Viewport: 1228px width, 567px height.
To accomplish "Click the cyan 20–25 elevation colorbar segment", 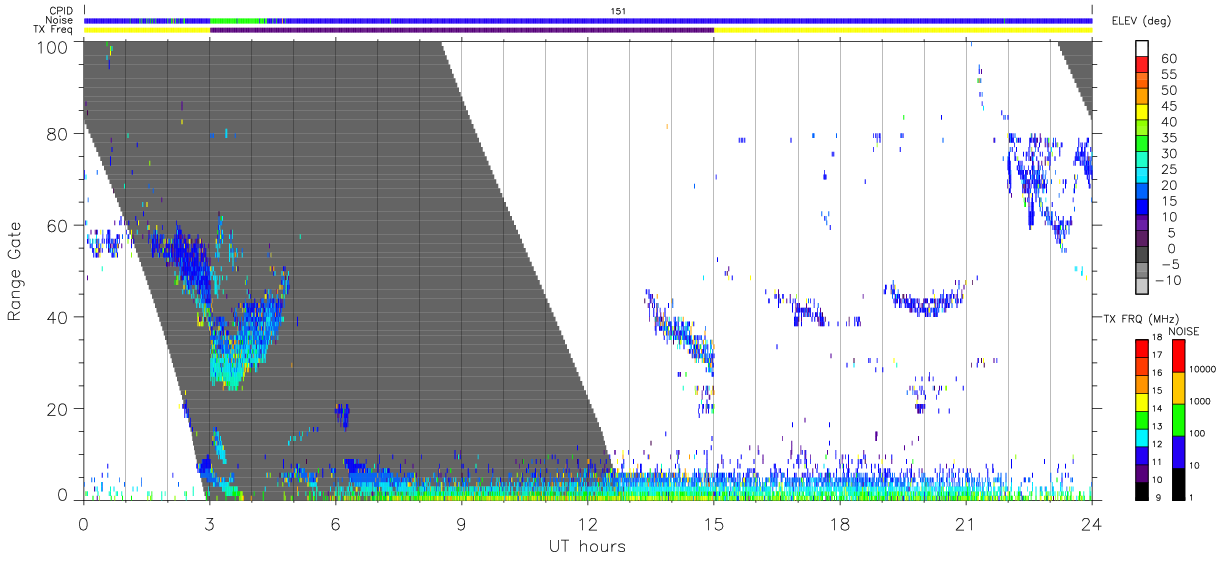I will point(1143,177).
